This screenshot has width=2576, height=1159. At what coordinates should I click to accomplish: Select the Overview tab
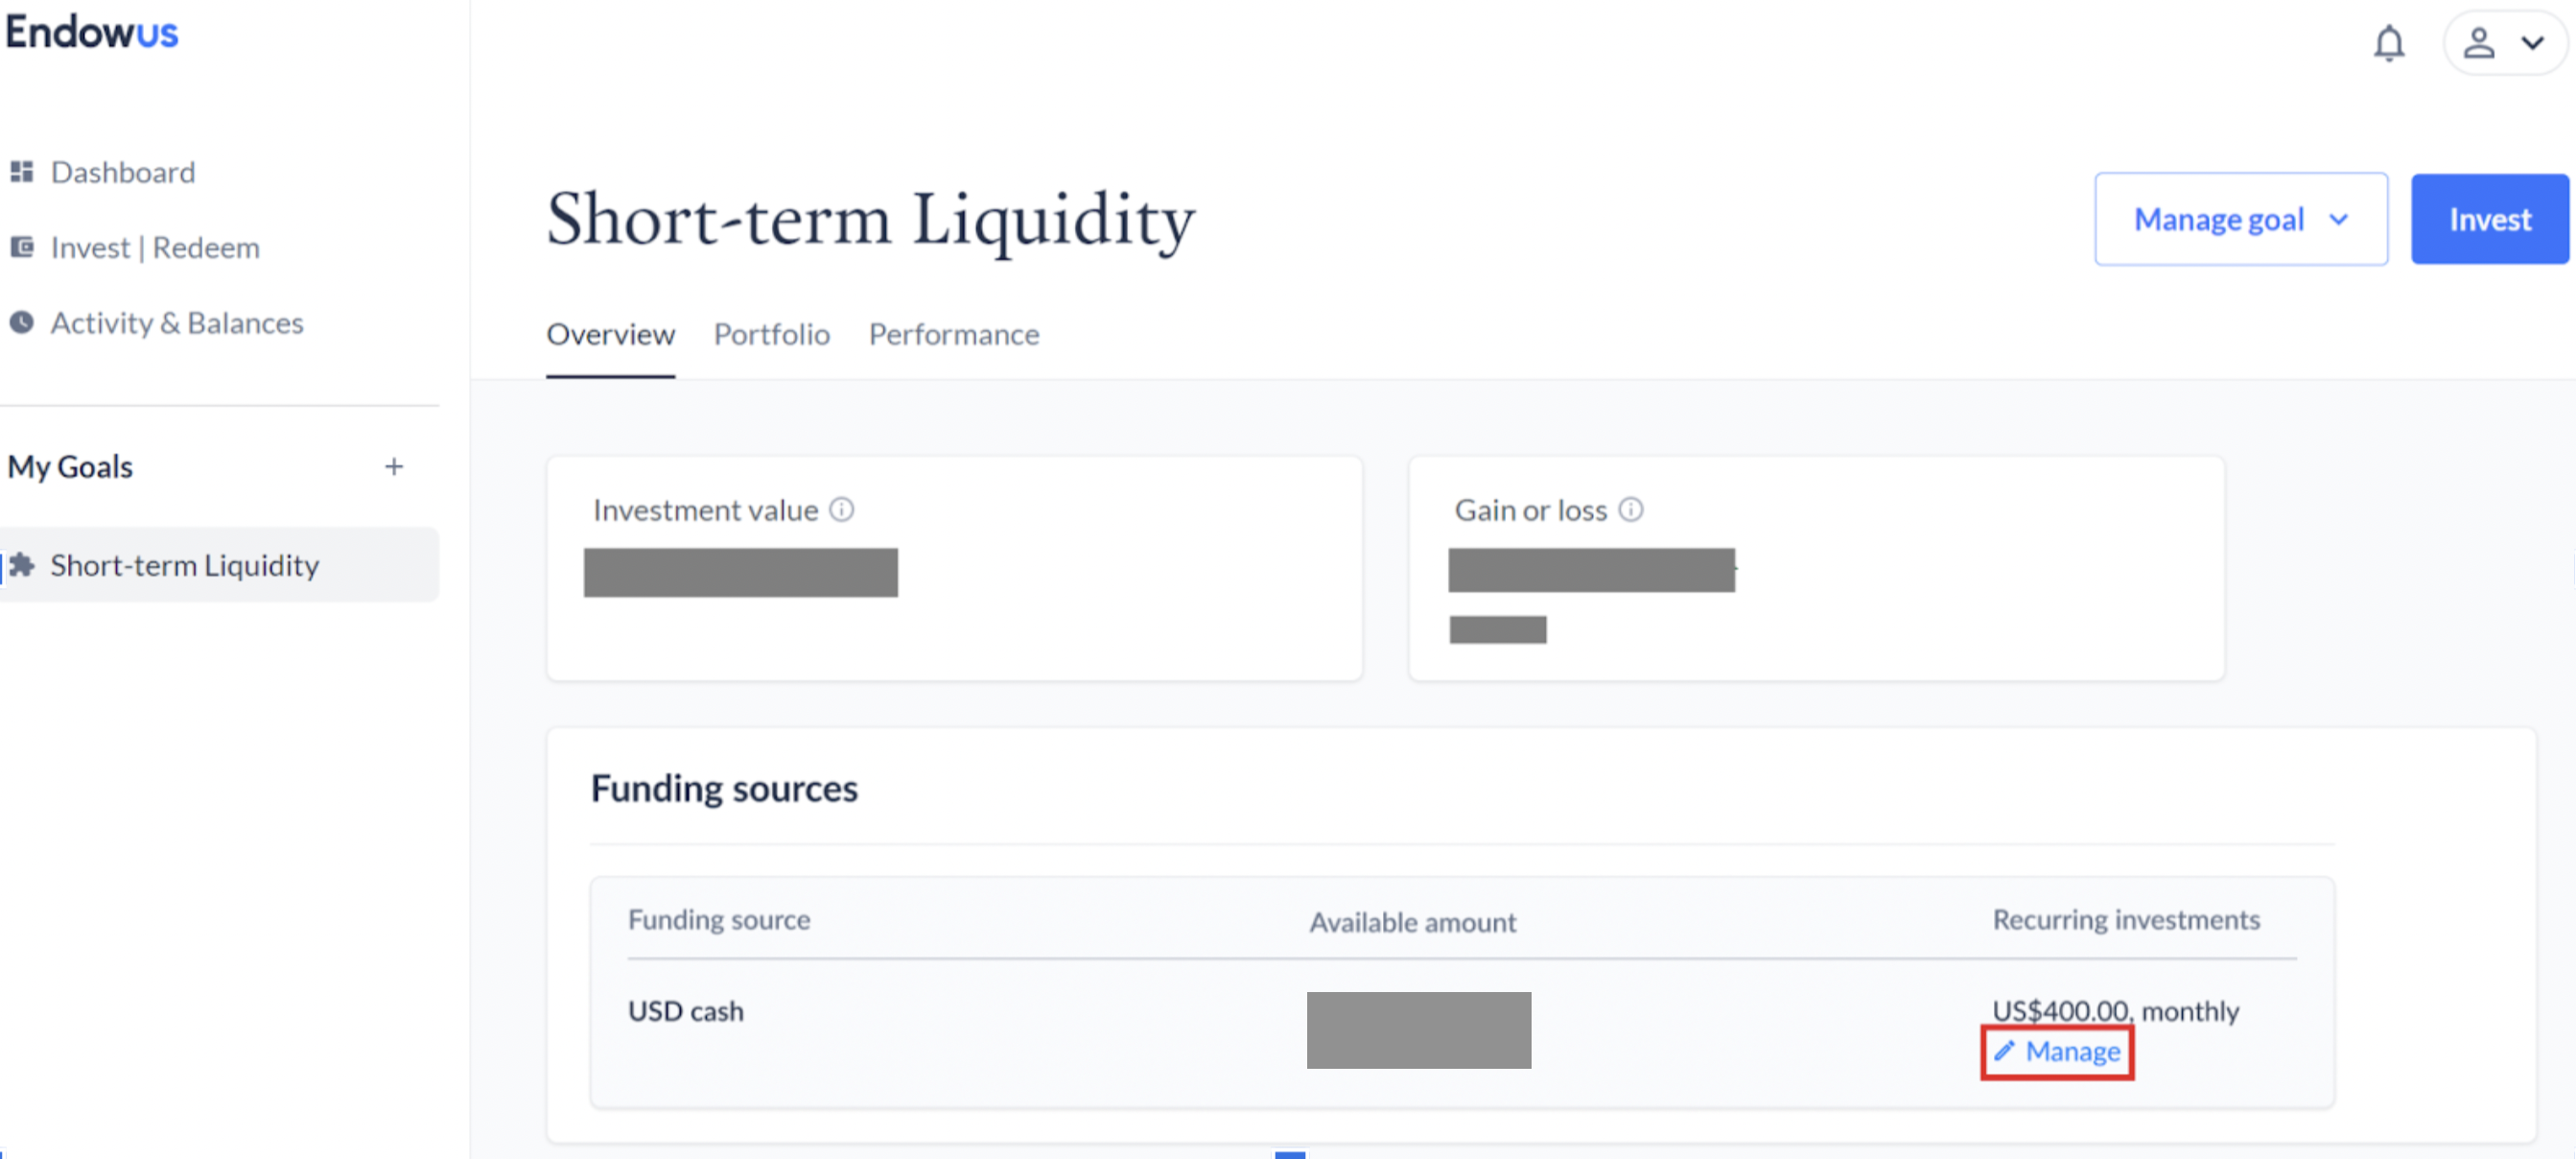610,334
